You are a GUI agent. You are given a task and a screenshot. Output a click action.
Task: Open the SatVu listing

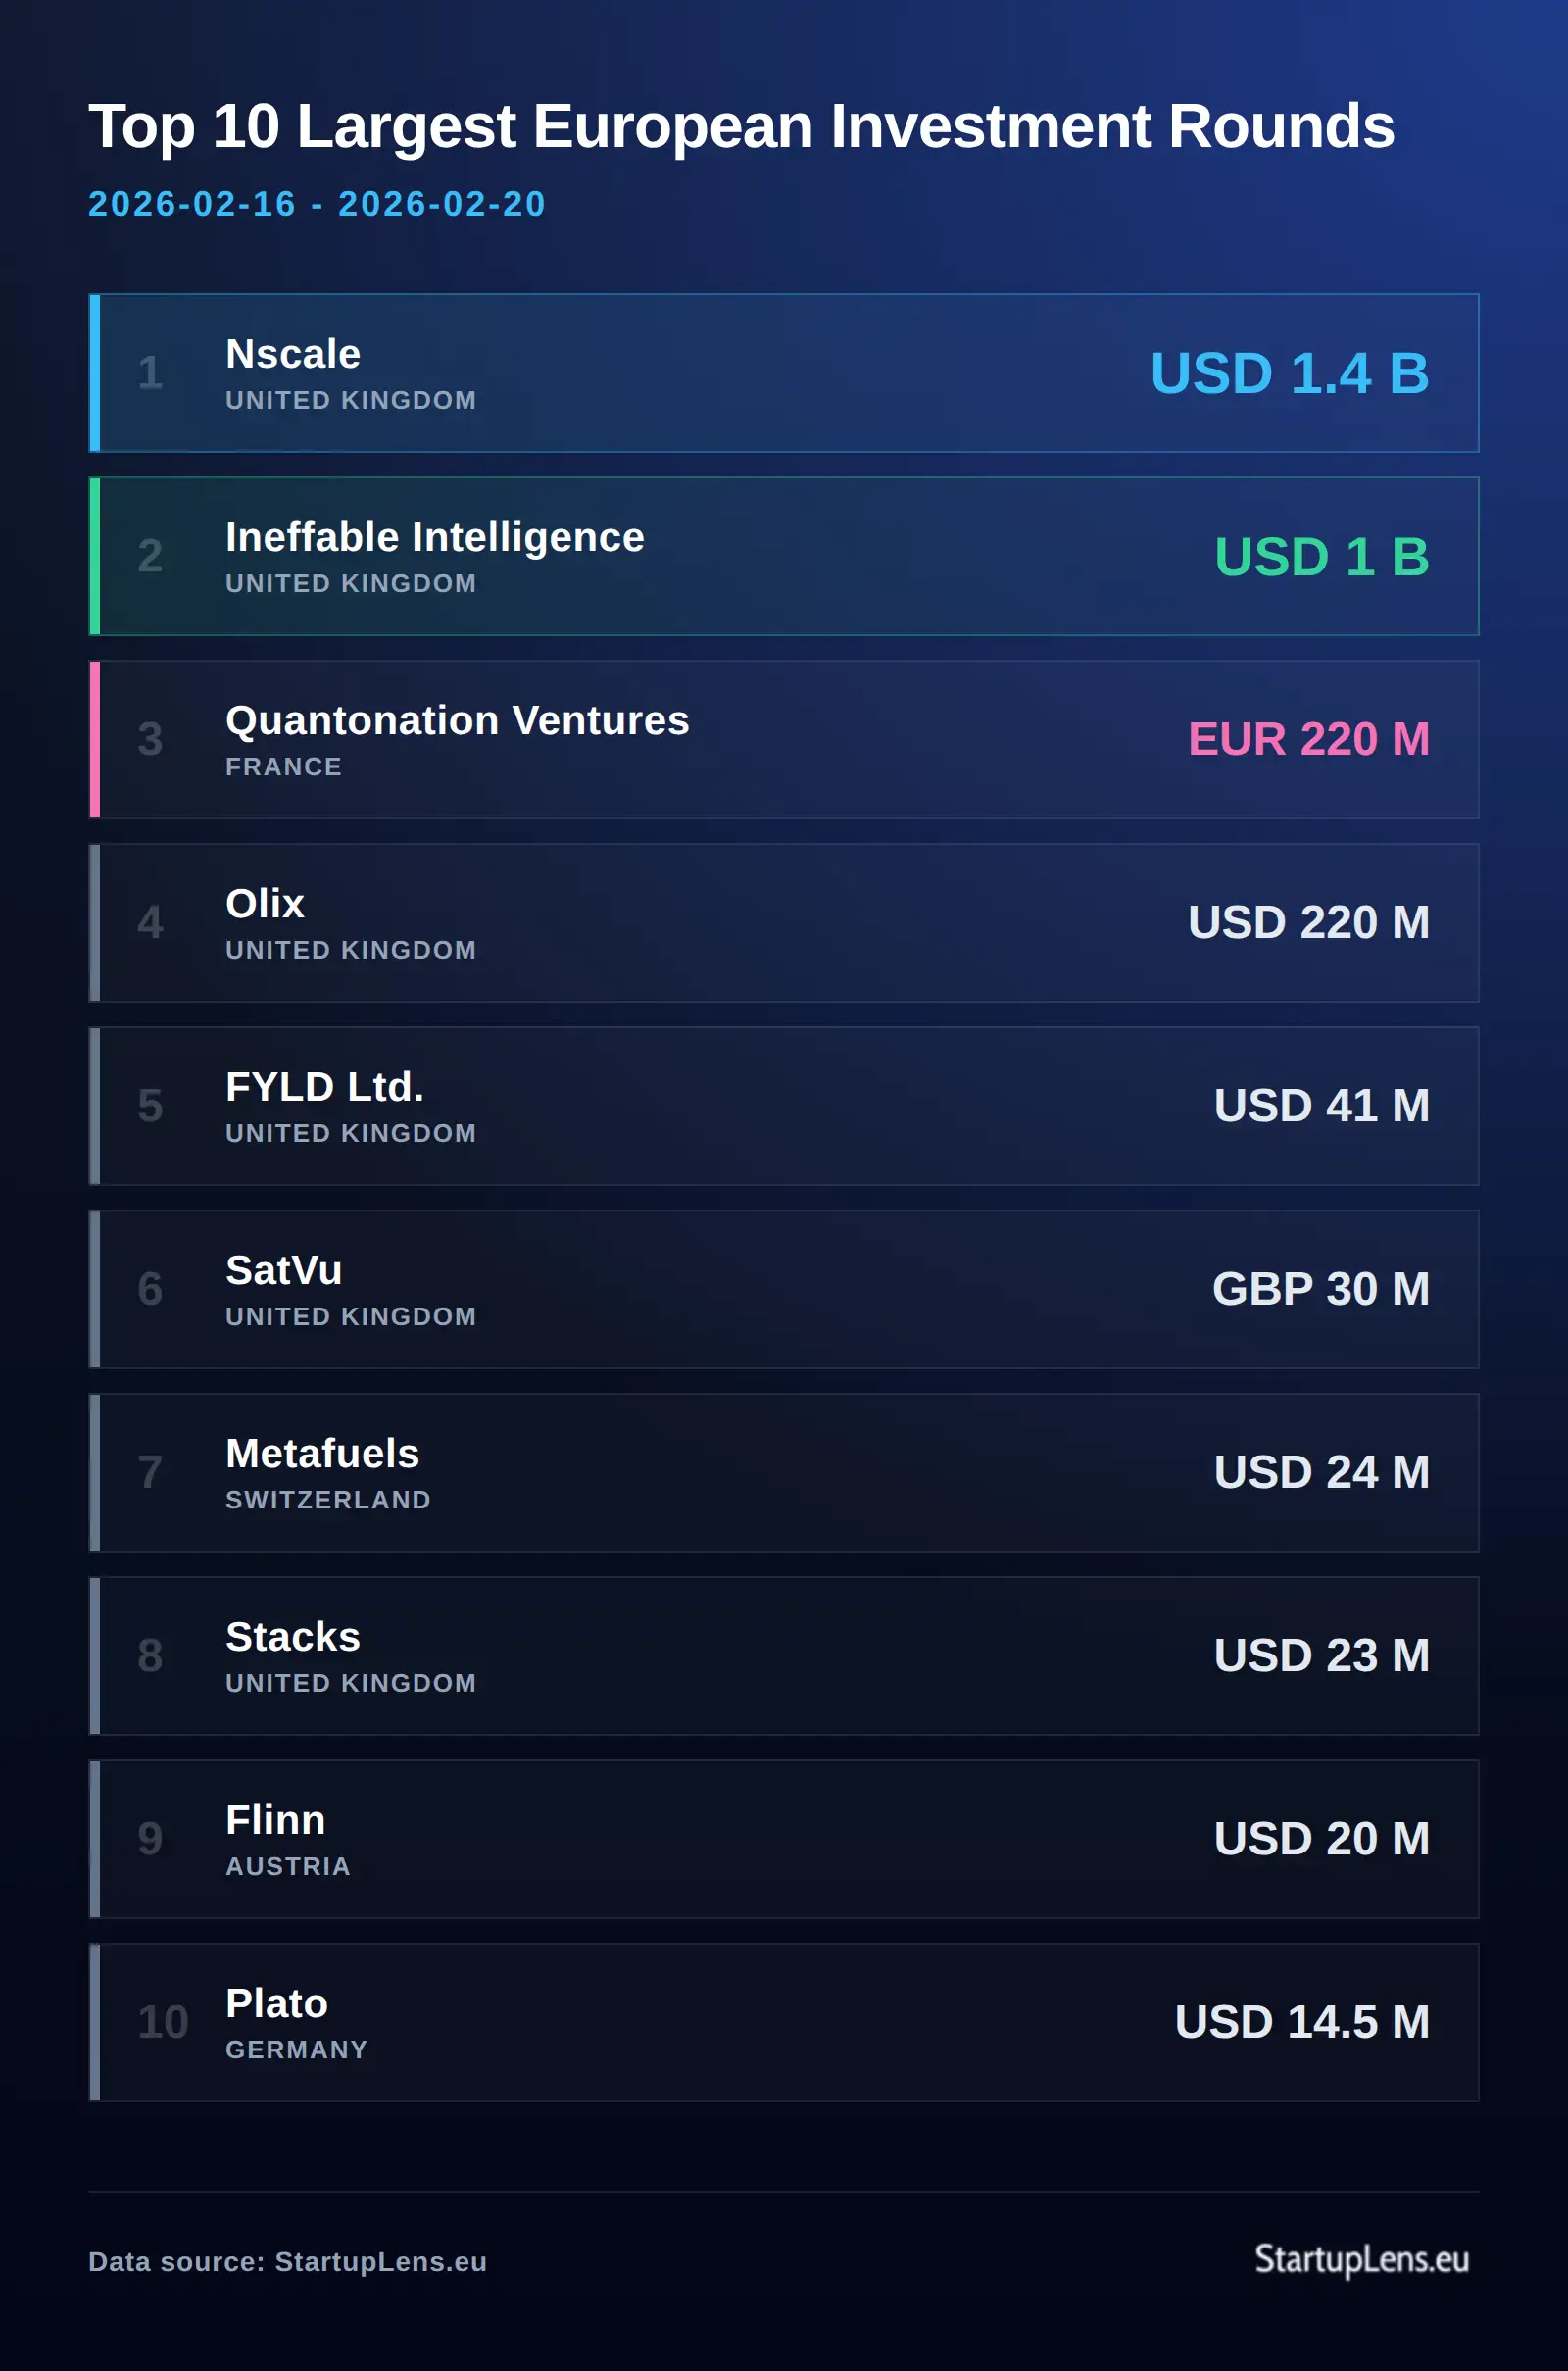(284, 1270)
